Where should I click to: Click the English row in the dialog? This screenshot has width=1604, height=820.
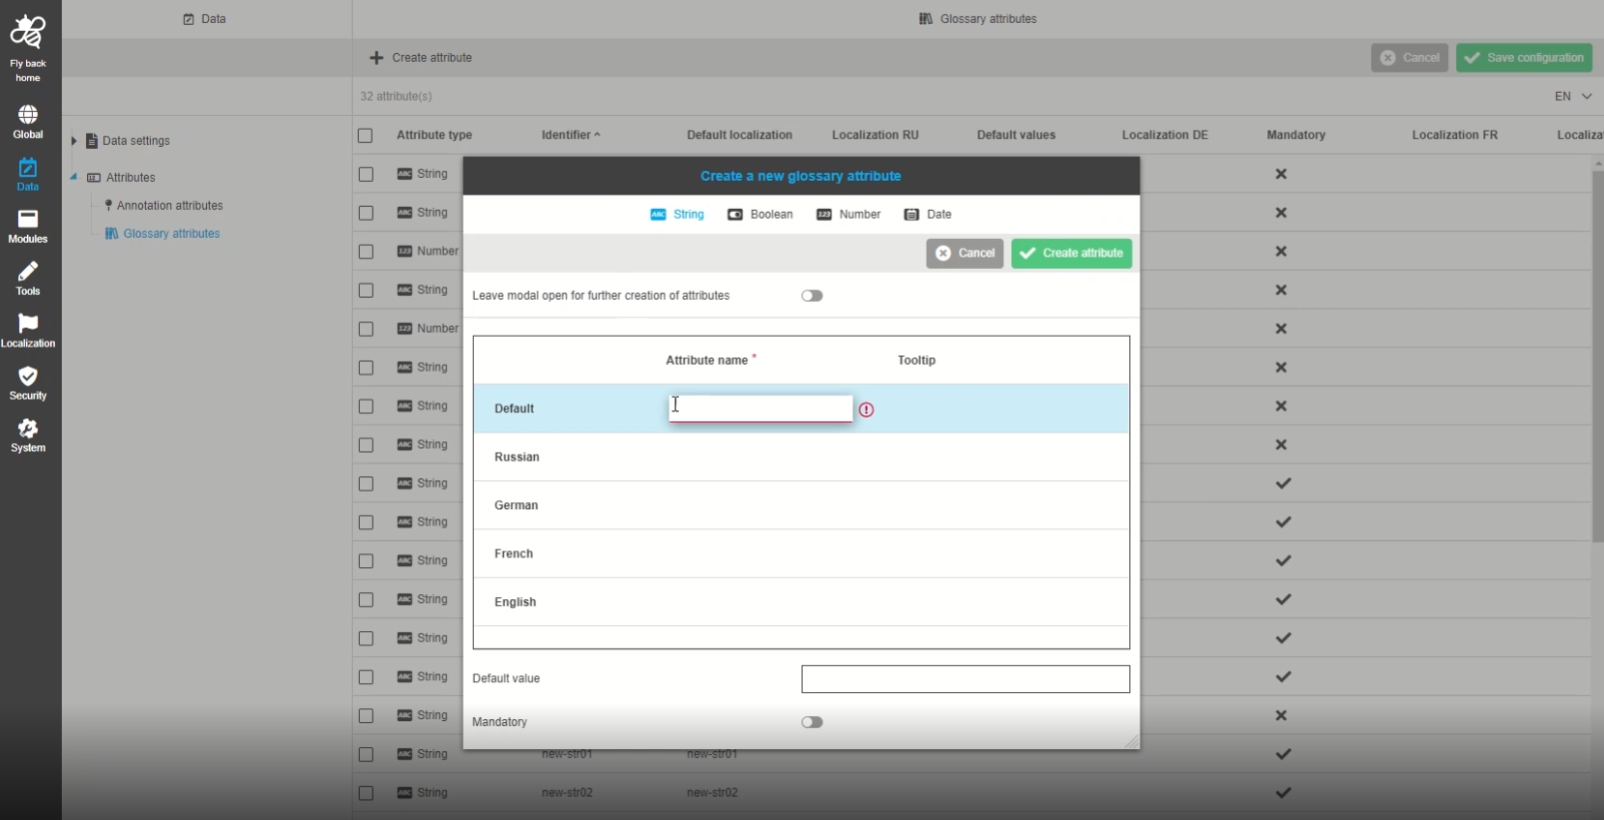point(801,602)
